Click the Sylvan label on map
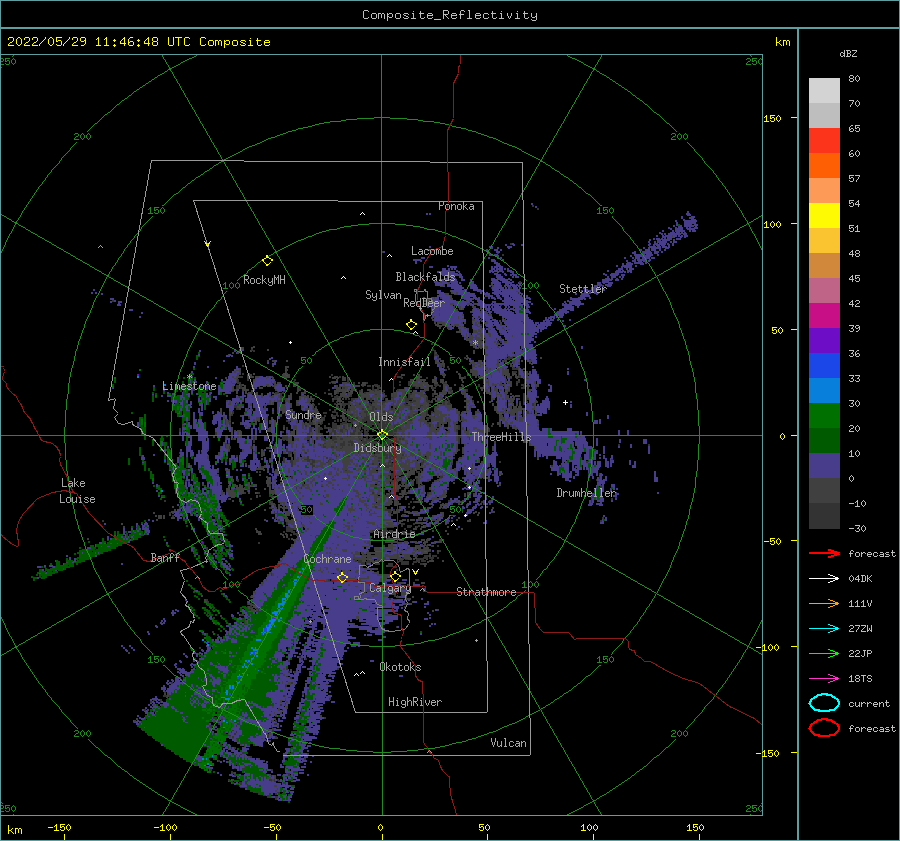Screen dimensions: 900x841 [383, 295]
